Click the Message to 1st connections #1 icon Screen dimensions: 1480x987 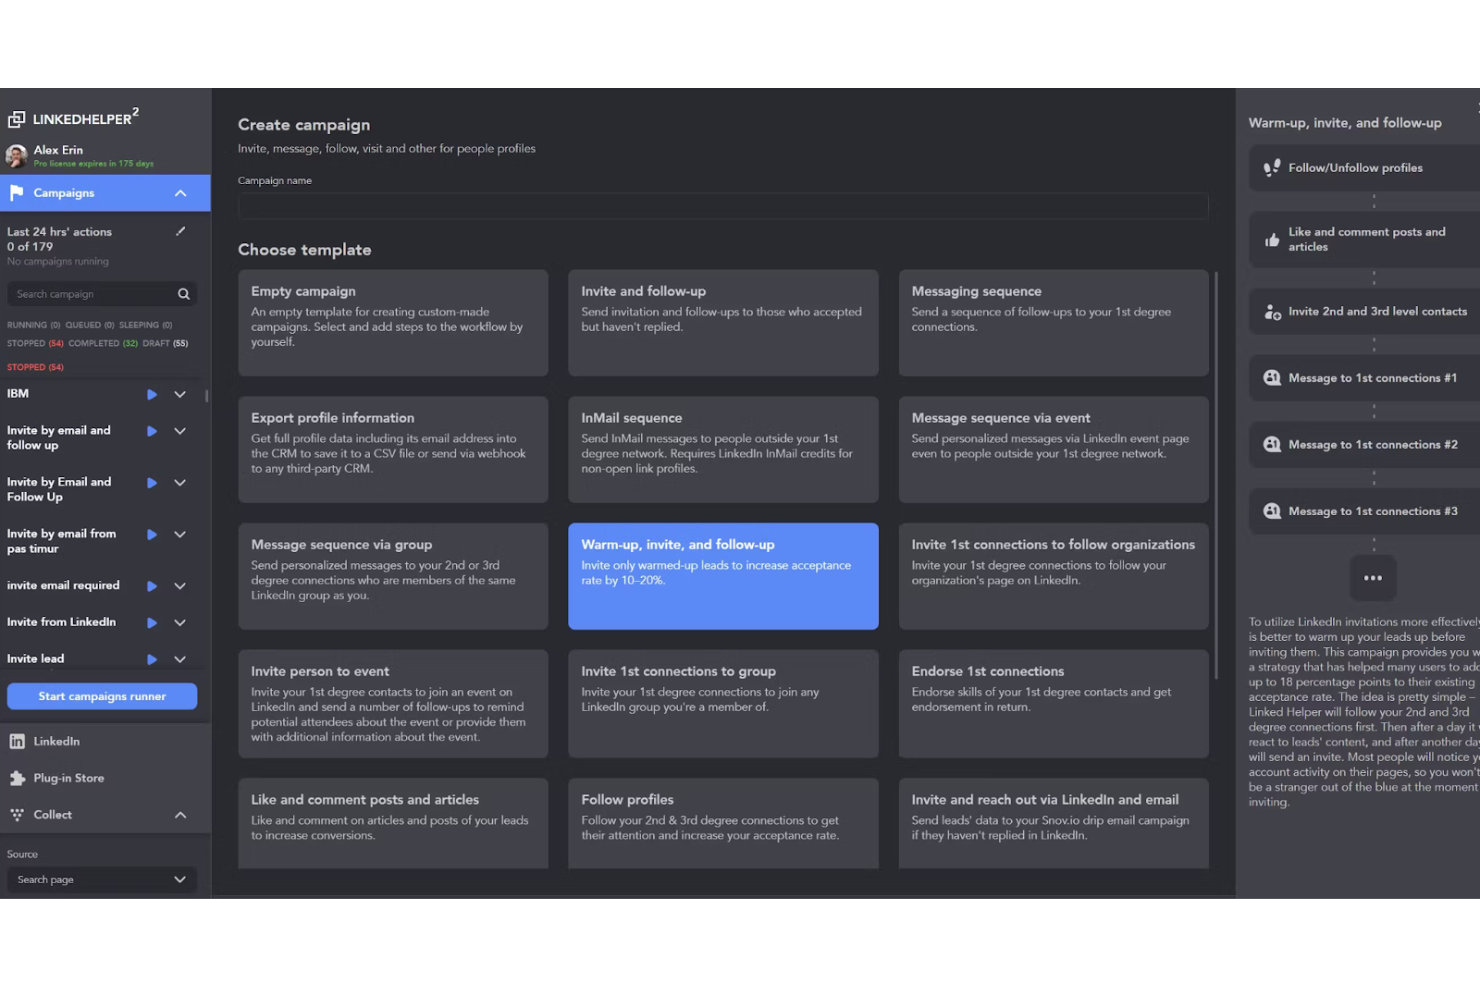[1272, 378]
